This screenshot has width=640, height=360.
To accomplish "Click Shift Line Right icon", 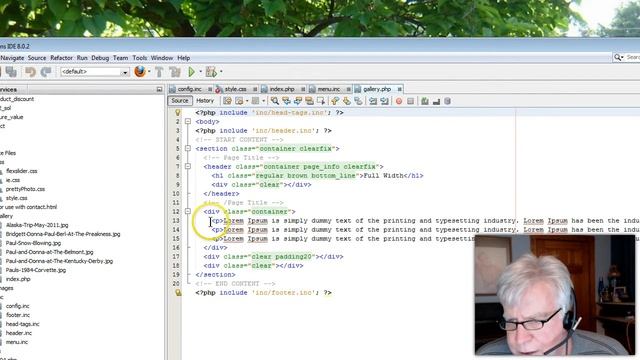I will pyautogui.click(x=384, y=101).
